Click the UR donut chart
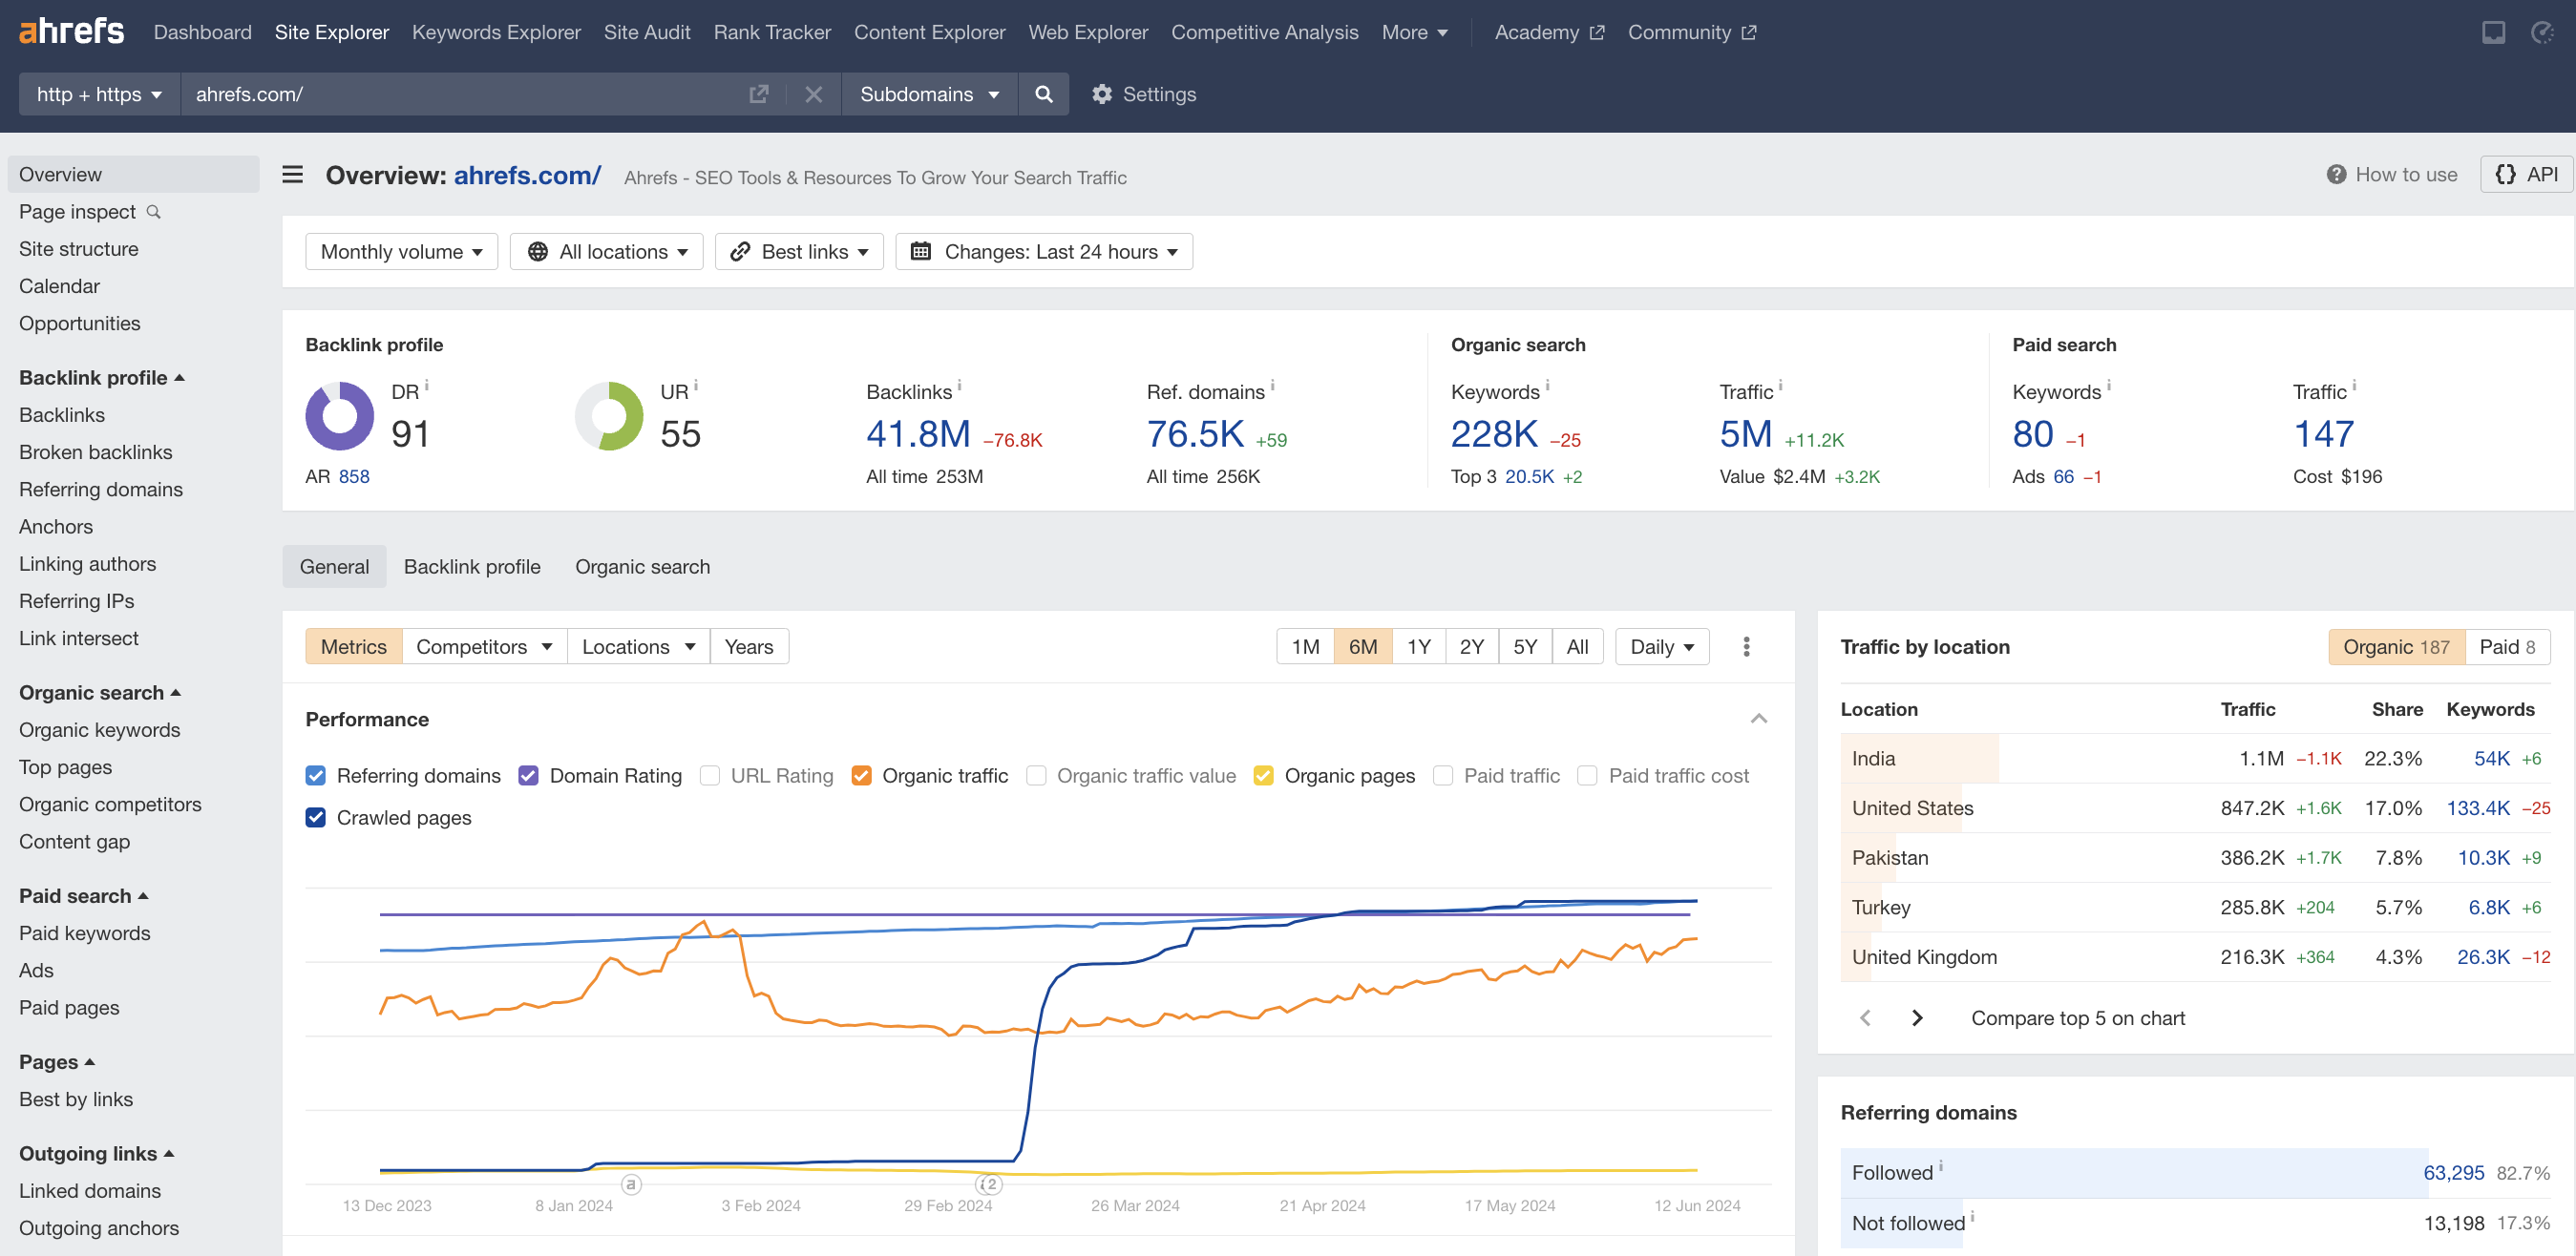Viewport: 2576px width, 1256px height. 609,415
